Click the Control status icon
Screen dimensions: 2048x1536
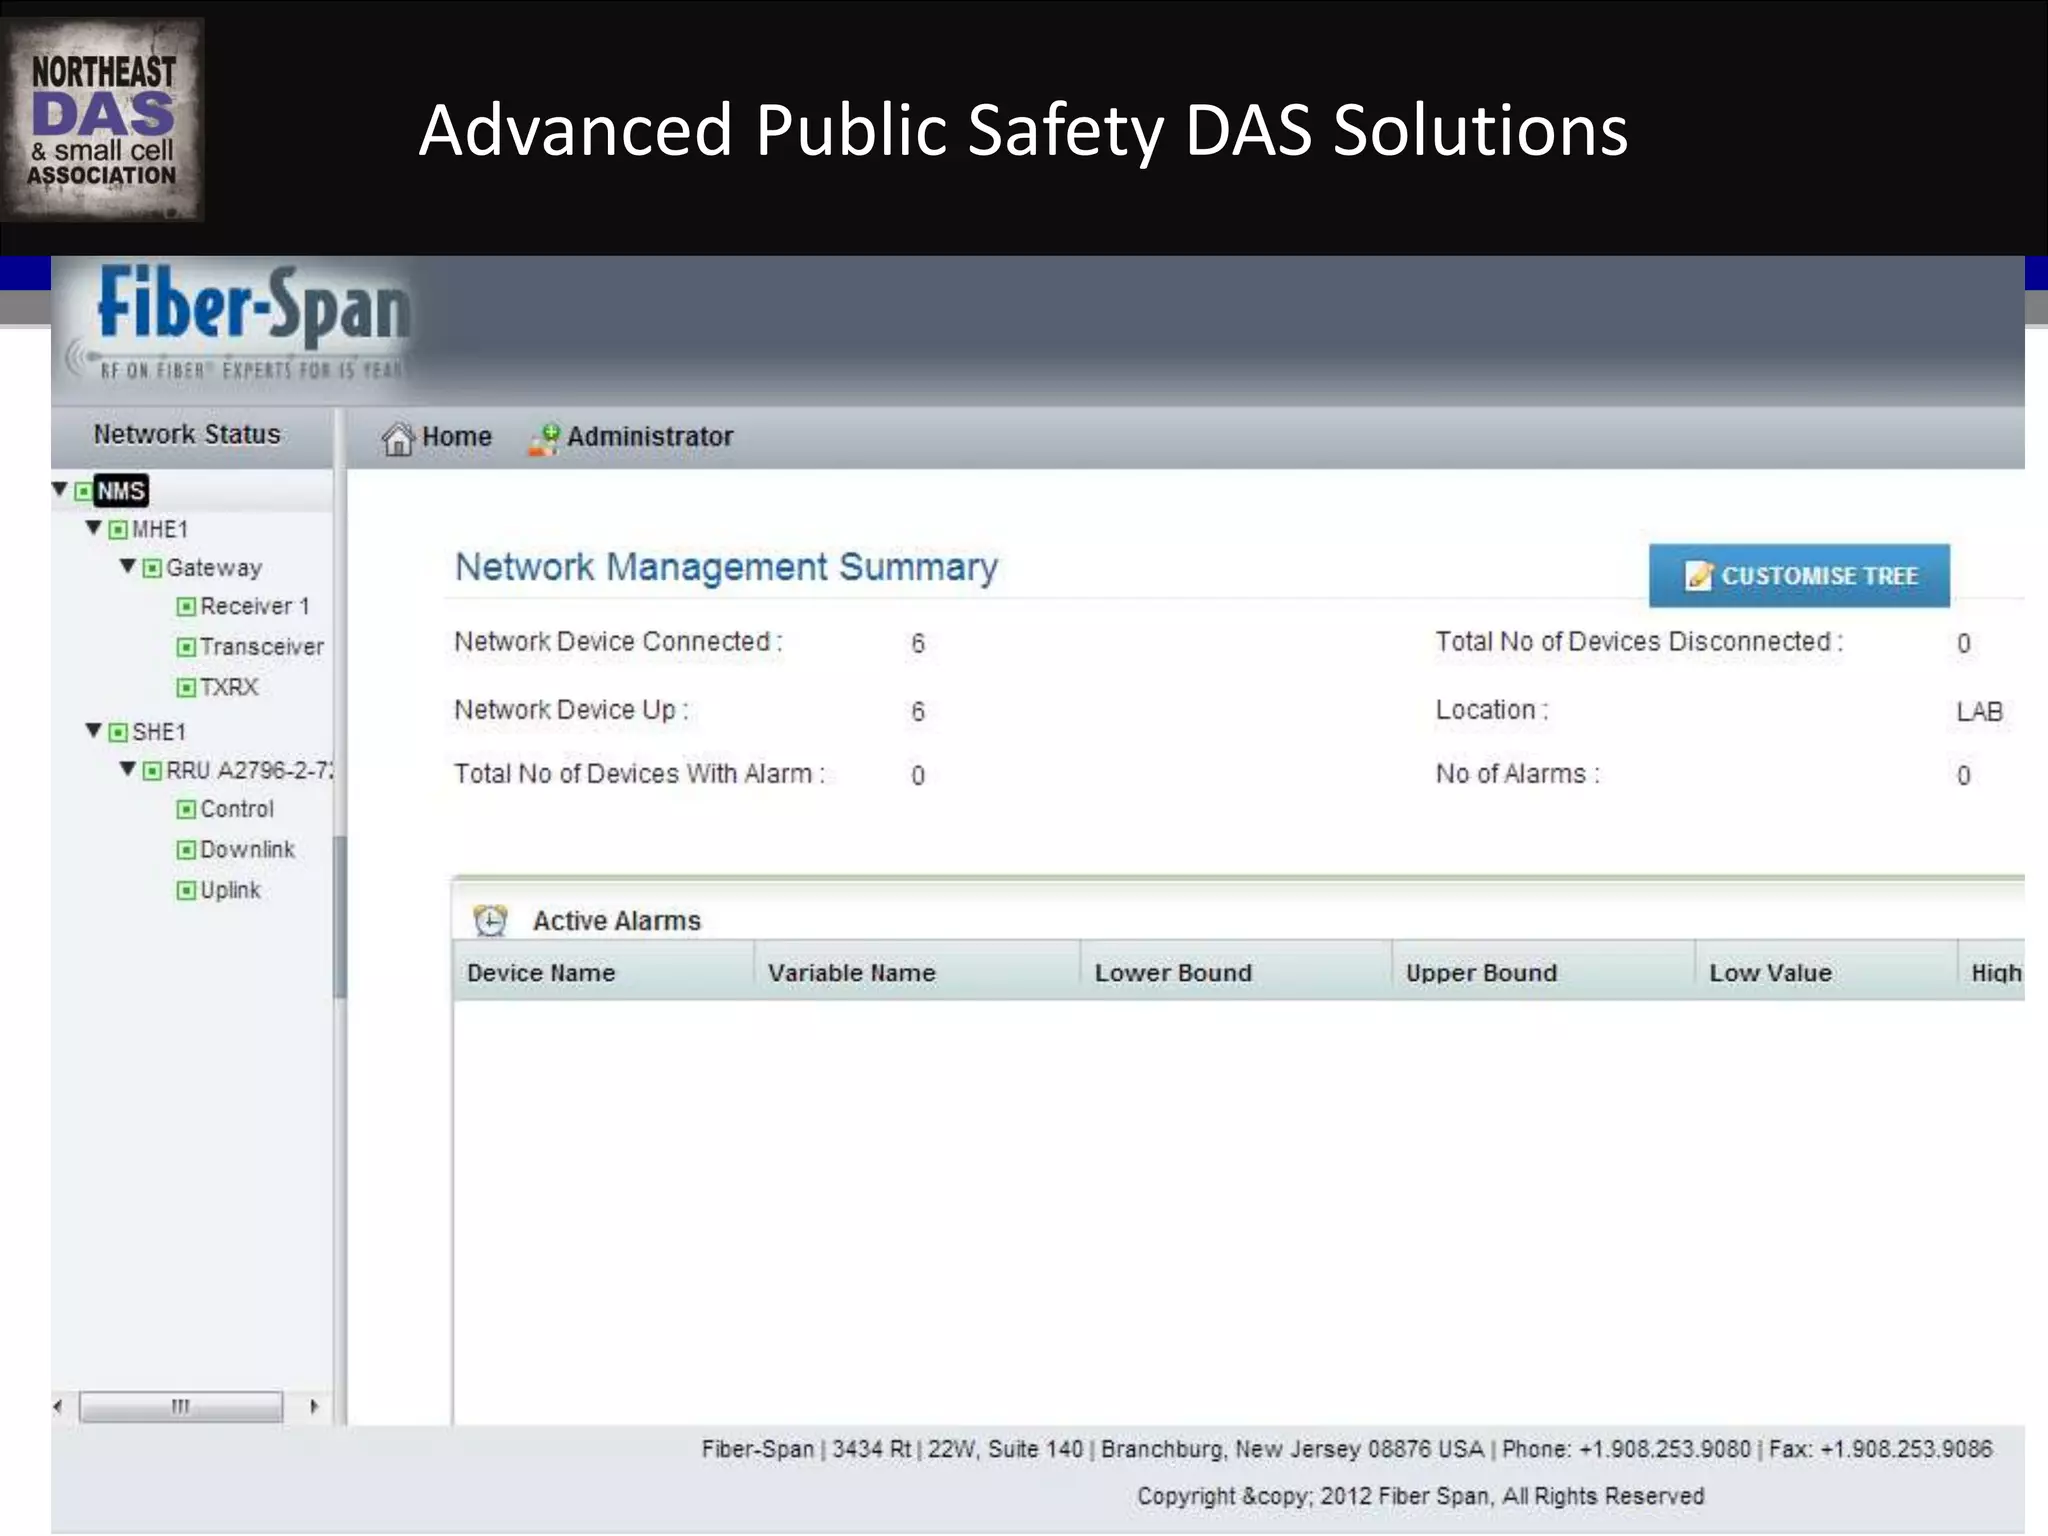click(186, 809)
